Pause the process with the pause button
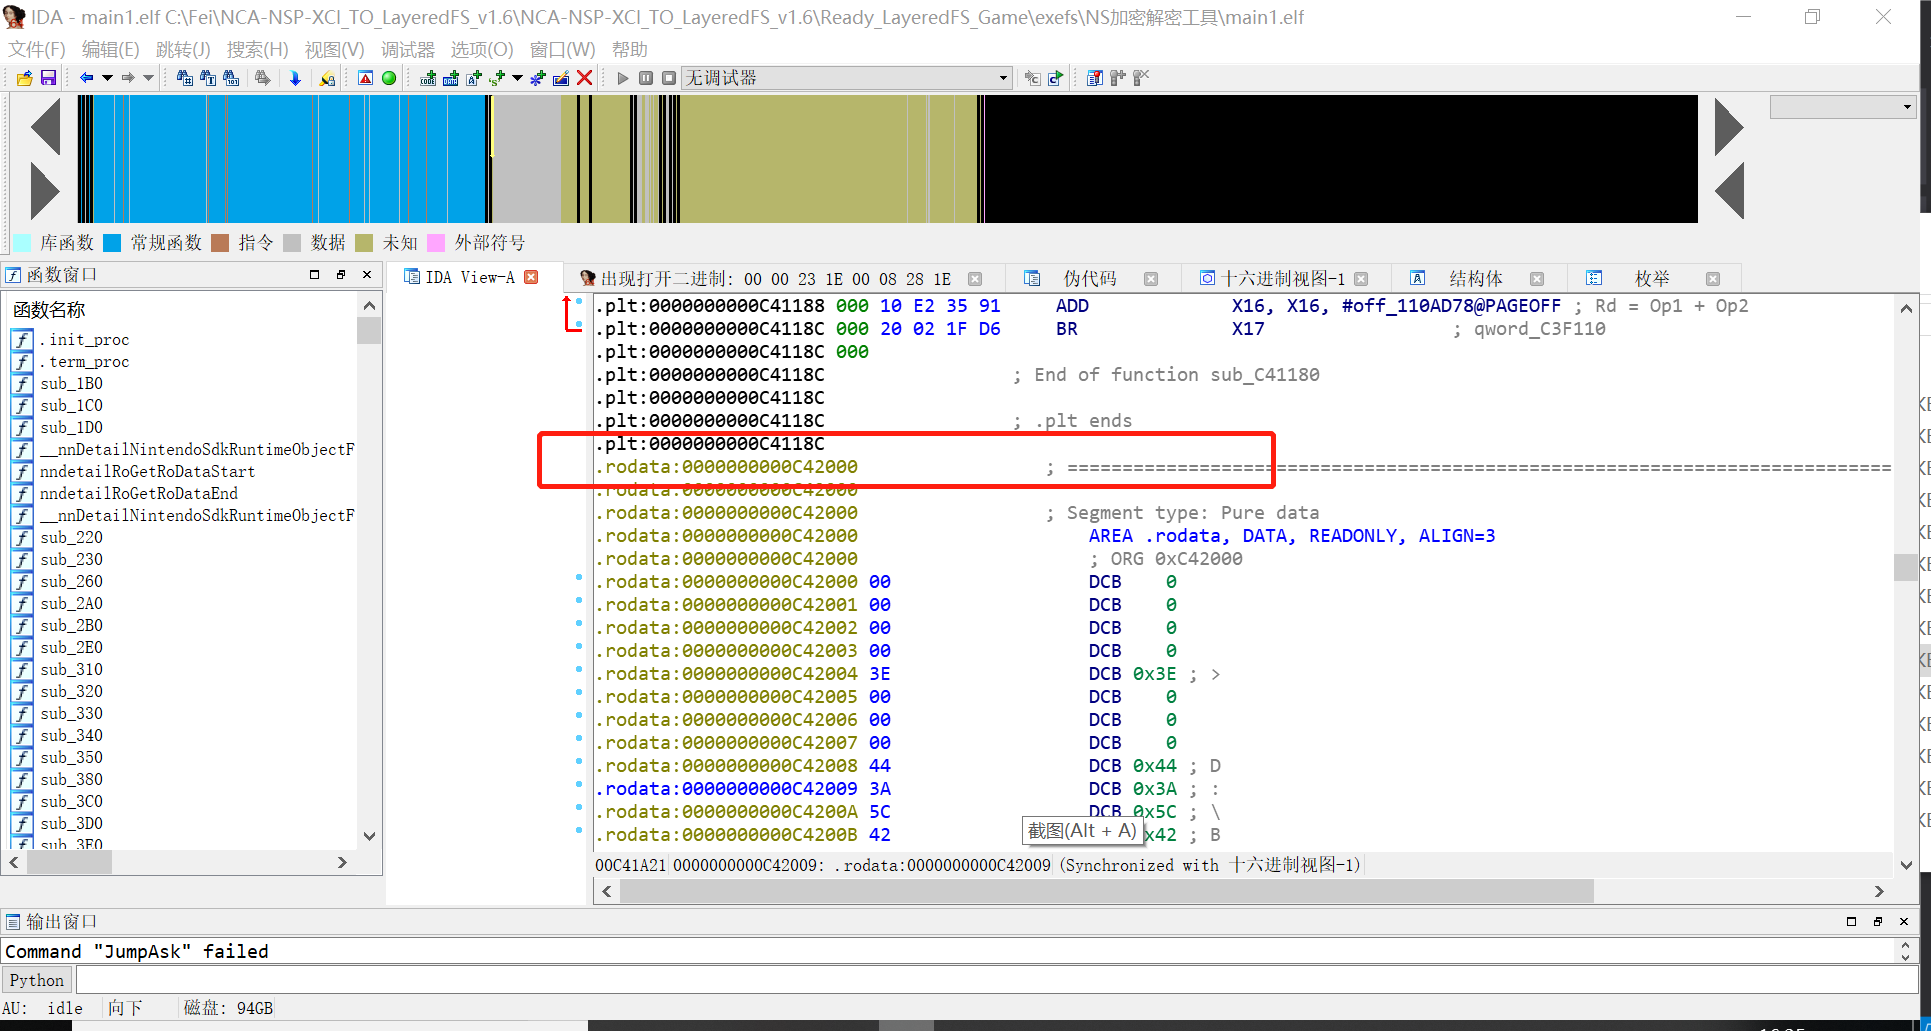This screenshot has width=1931, height=1031. click(x=646, y=78)
